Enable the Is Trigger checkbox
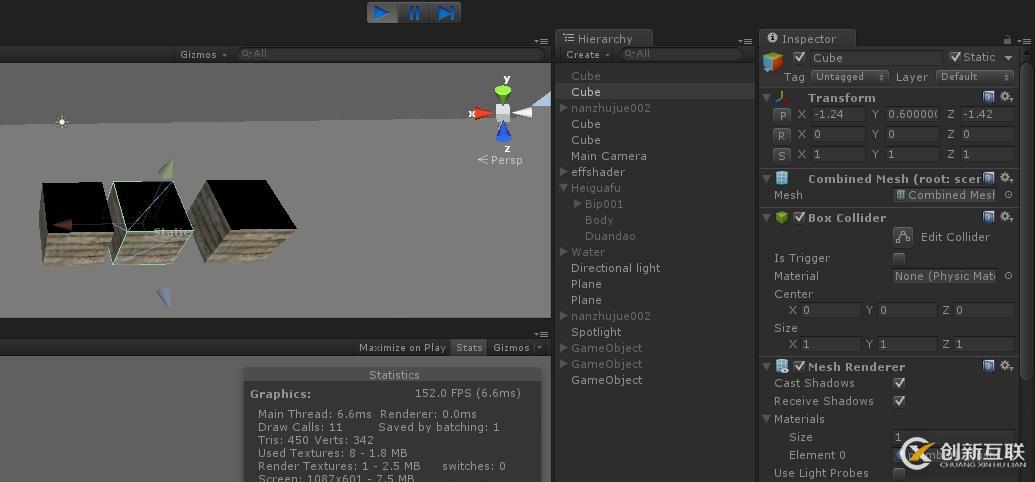The width and height of the screenshot is (1035, 482). point(898,258)
